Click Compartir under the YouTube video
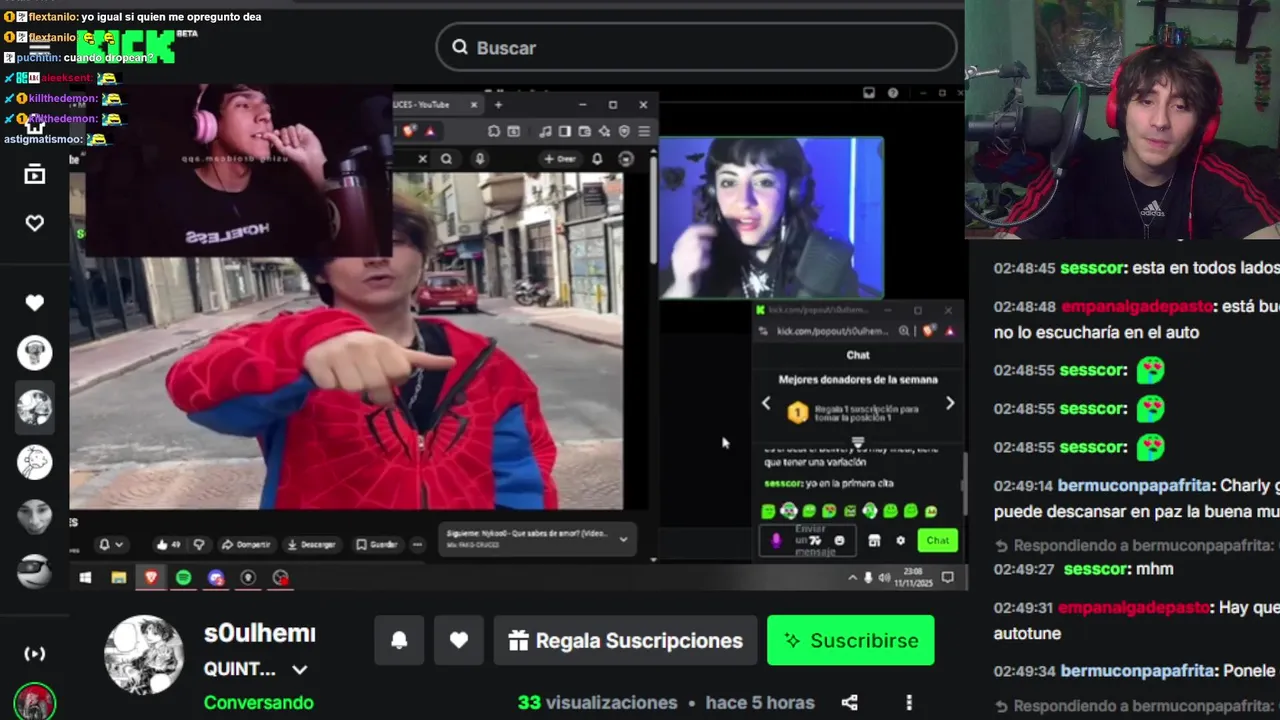This screenshot has height=720, width=1280. click(x=246, y=544)
